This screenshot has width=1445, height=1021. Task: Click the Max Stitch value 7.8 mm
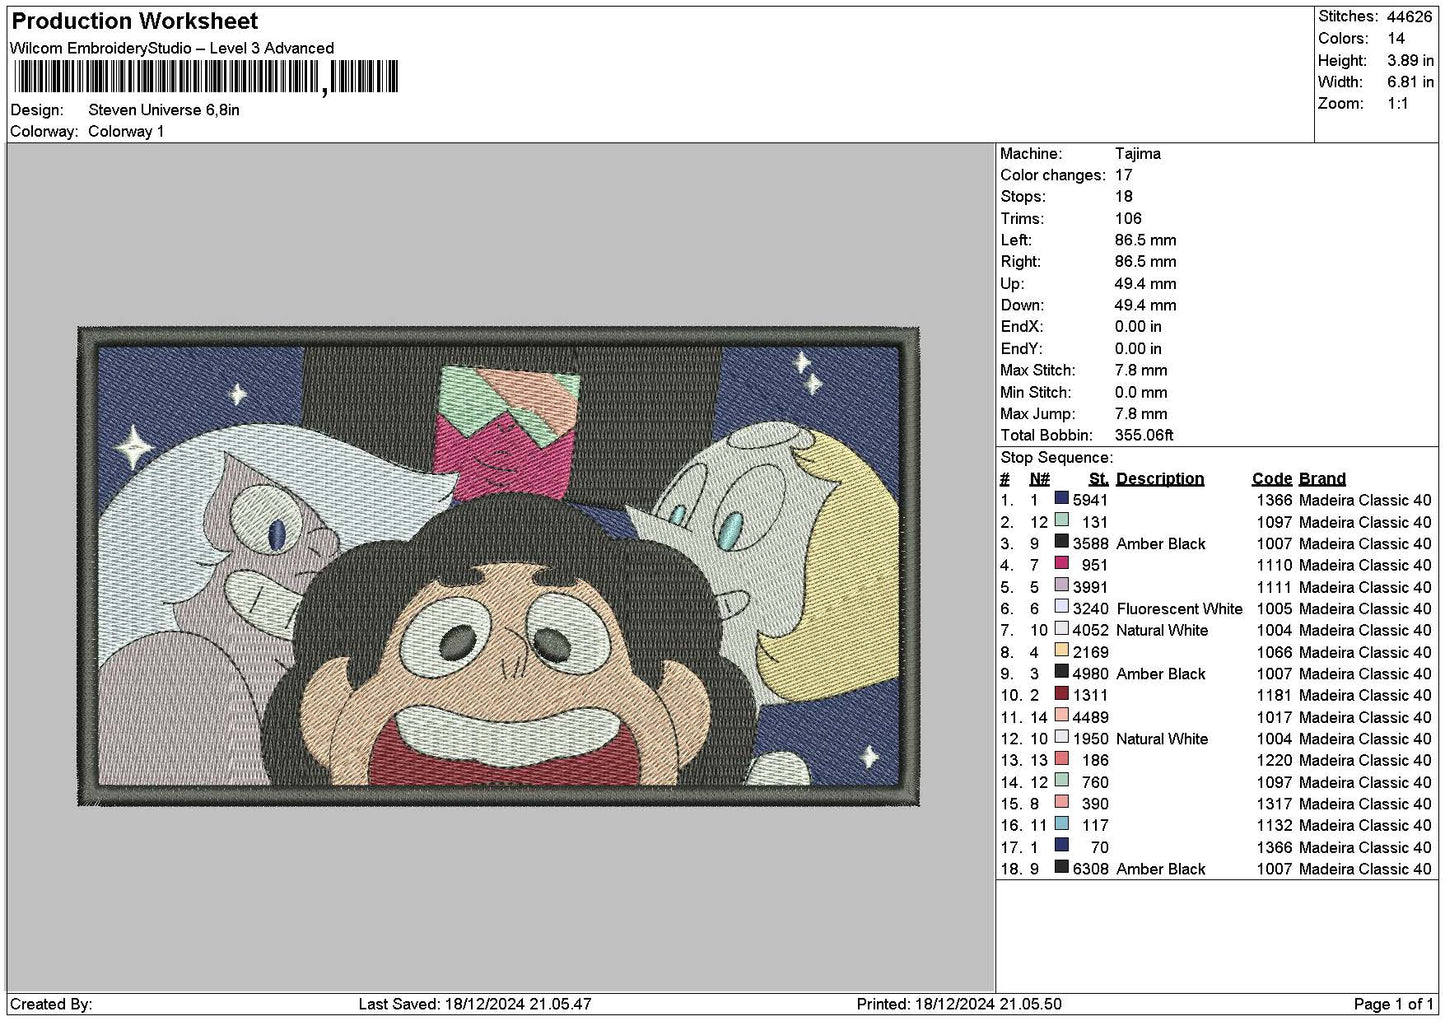1141,370
